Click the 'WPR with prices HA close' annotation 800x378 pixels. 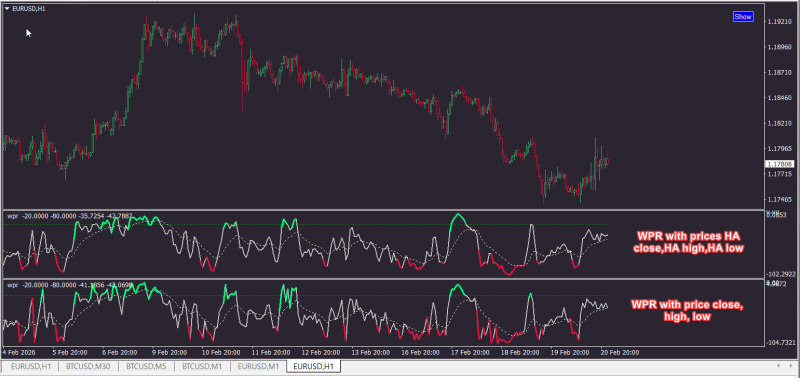[x=688, y=242]
